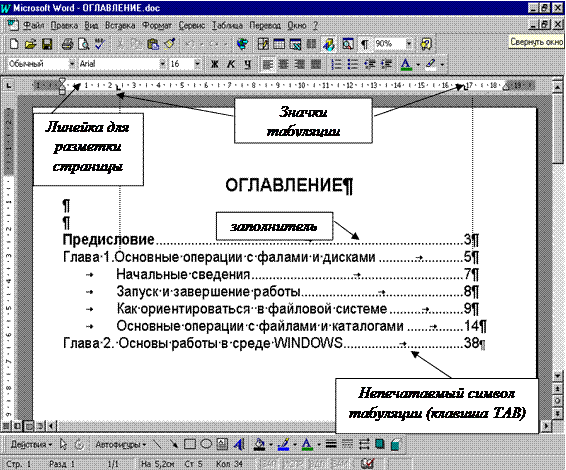This screenshot has width=566, height=470.
Task: Pick the Select Objects arrow tool
Action: coord(64,444)
